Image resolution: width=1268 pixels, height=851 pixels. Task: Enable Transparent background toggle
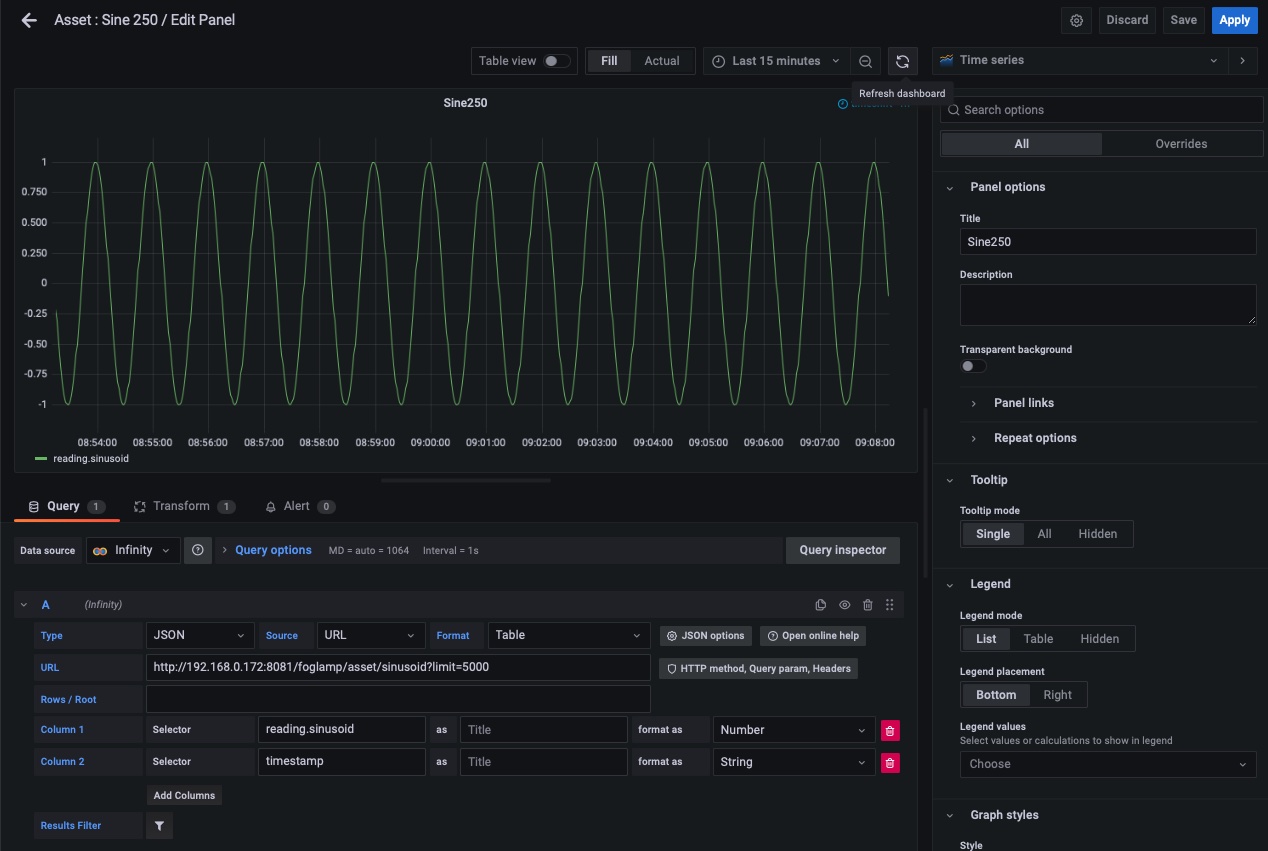[x=972, y=366]
